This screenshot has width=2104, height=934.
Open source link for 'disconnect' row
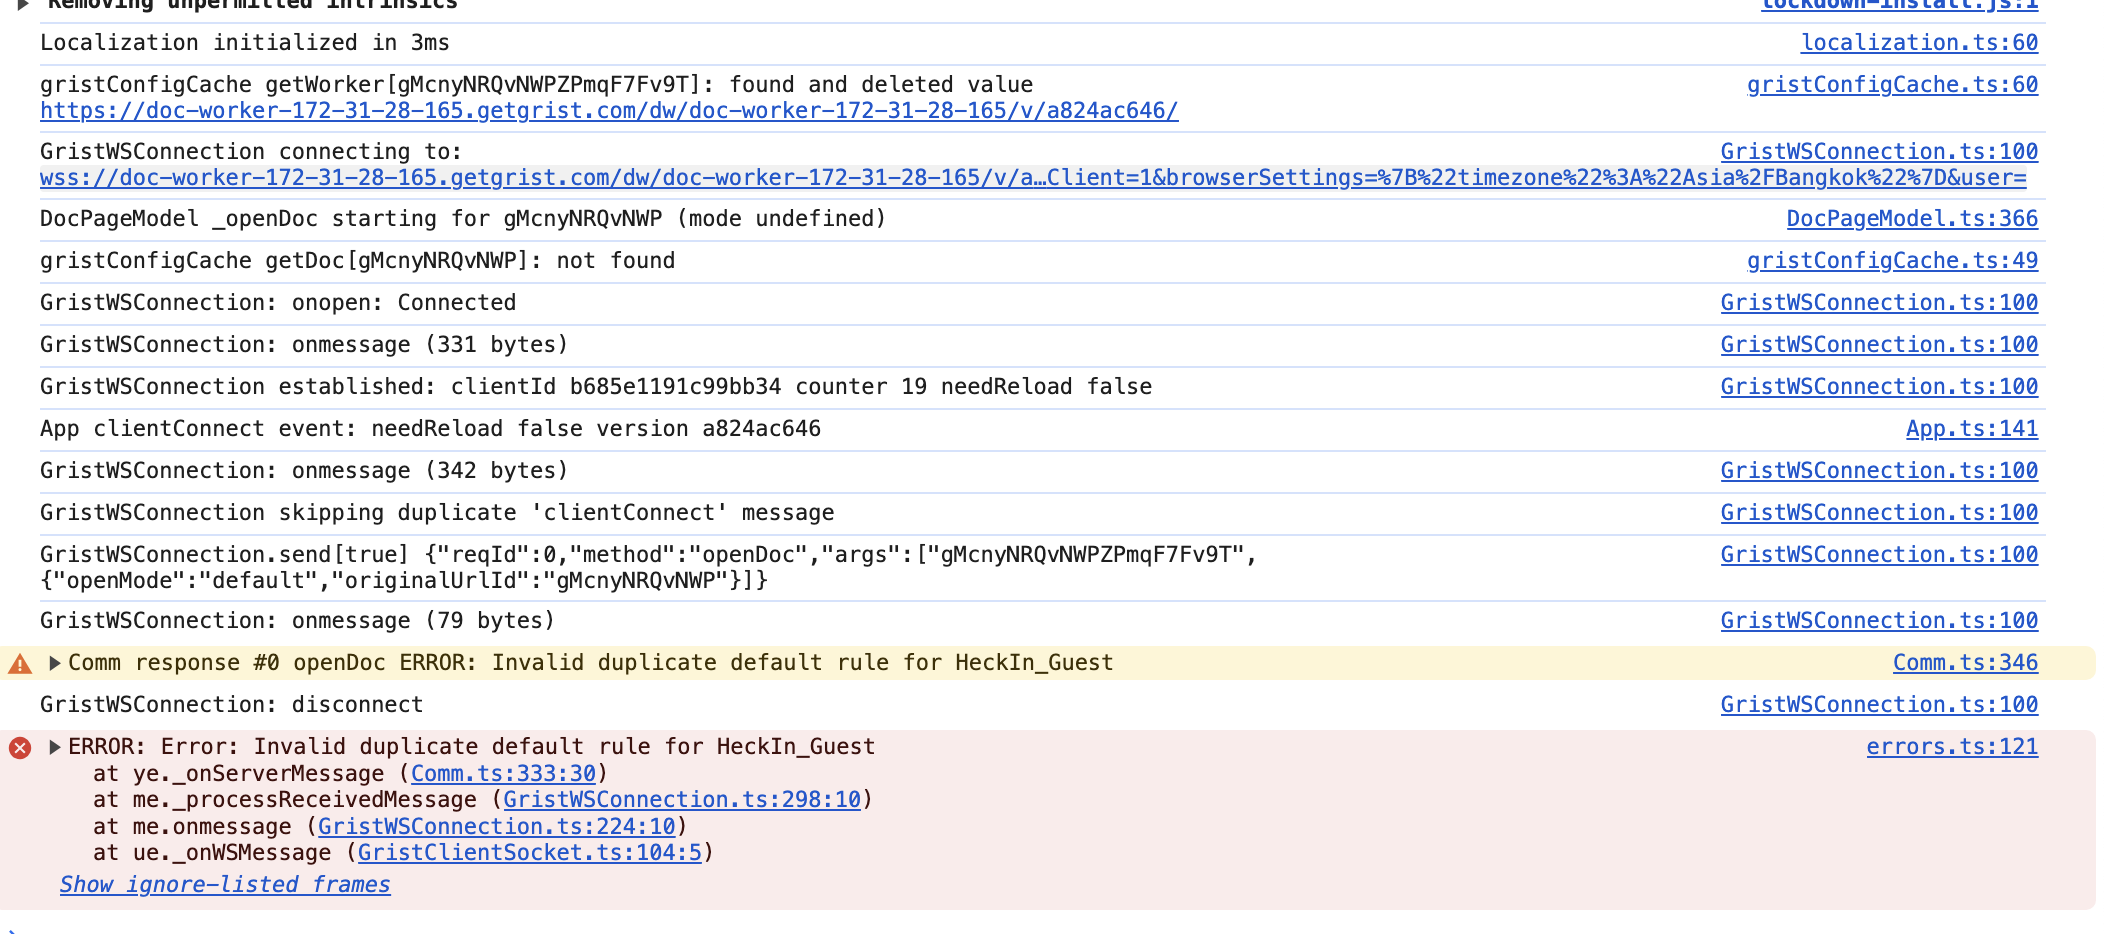[1879, 705]
